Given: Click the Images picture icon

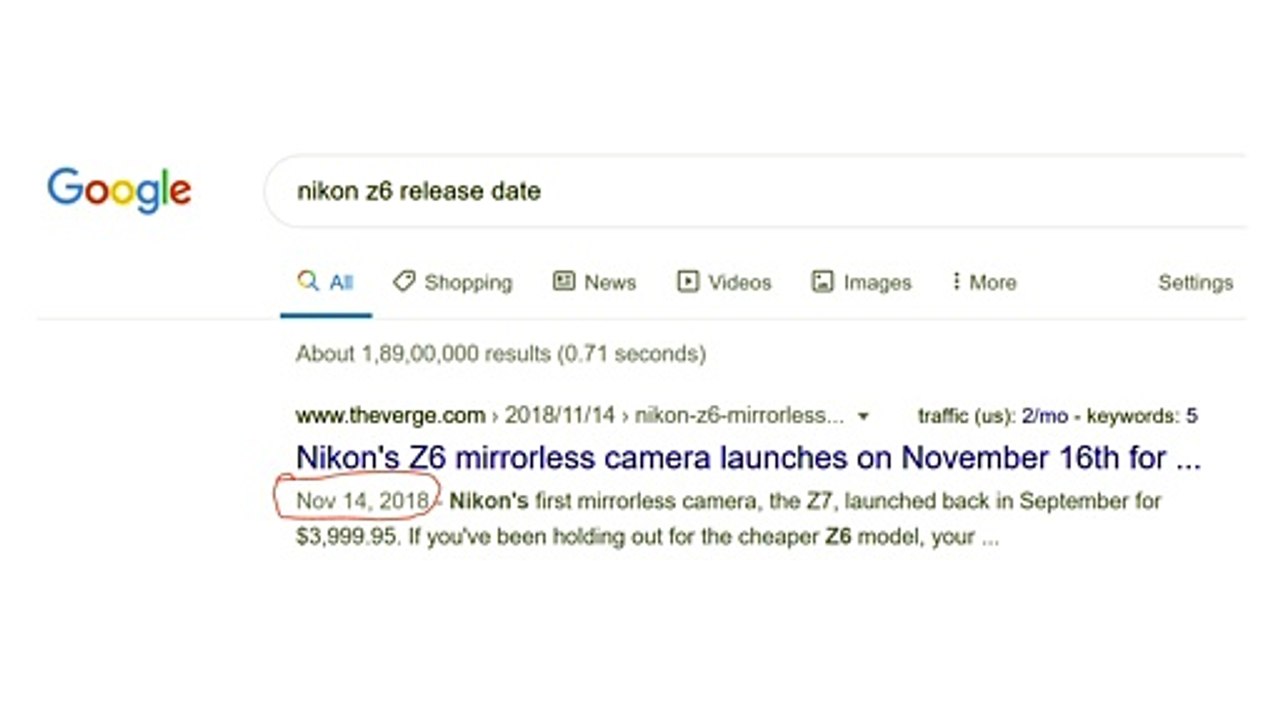Looking at the screenshot, I should pos(822,282).
